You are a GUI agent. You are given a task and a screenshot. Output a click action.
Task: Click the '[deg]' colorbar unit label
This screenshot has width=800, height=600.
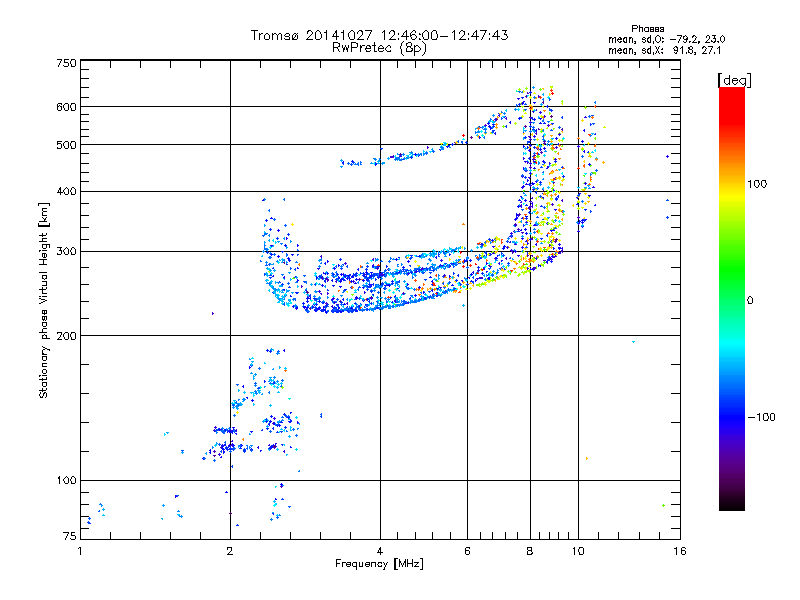pos(734,80)
